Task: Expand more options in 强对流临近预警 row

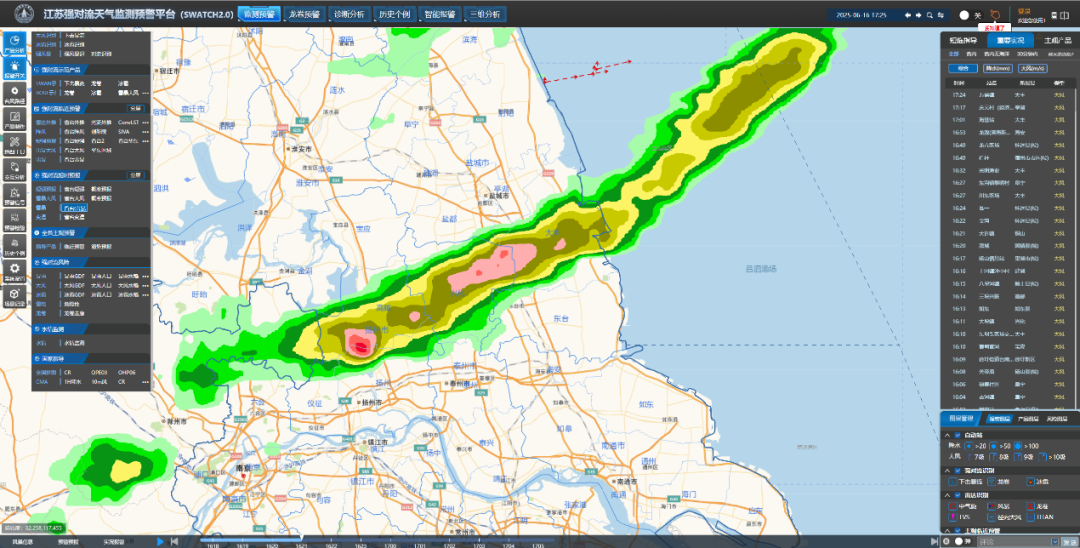Action: [x=146, y=121]
